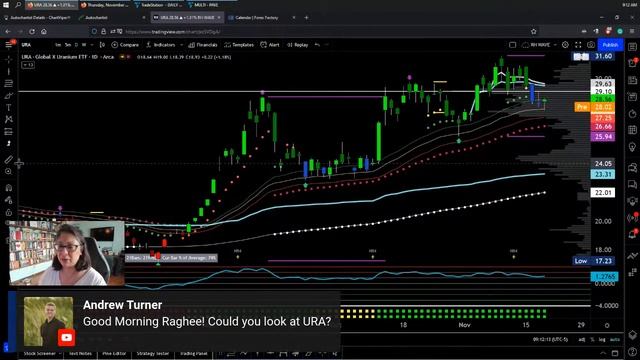Image resolution: width=640 pixels, height=360 pixels.
Task: Open the Stock Screener tab
Action: [39, 353]
